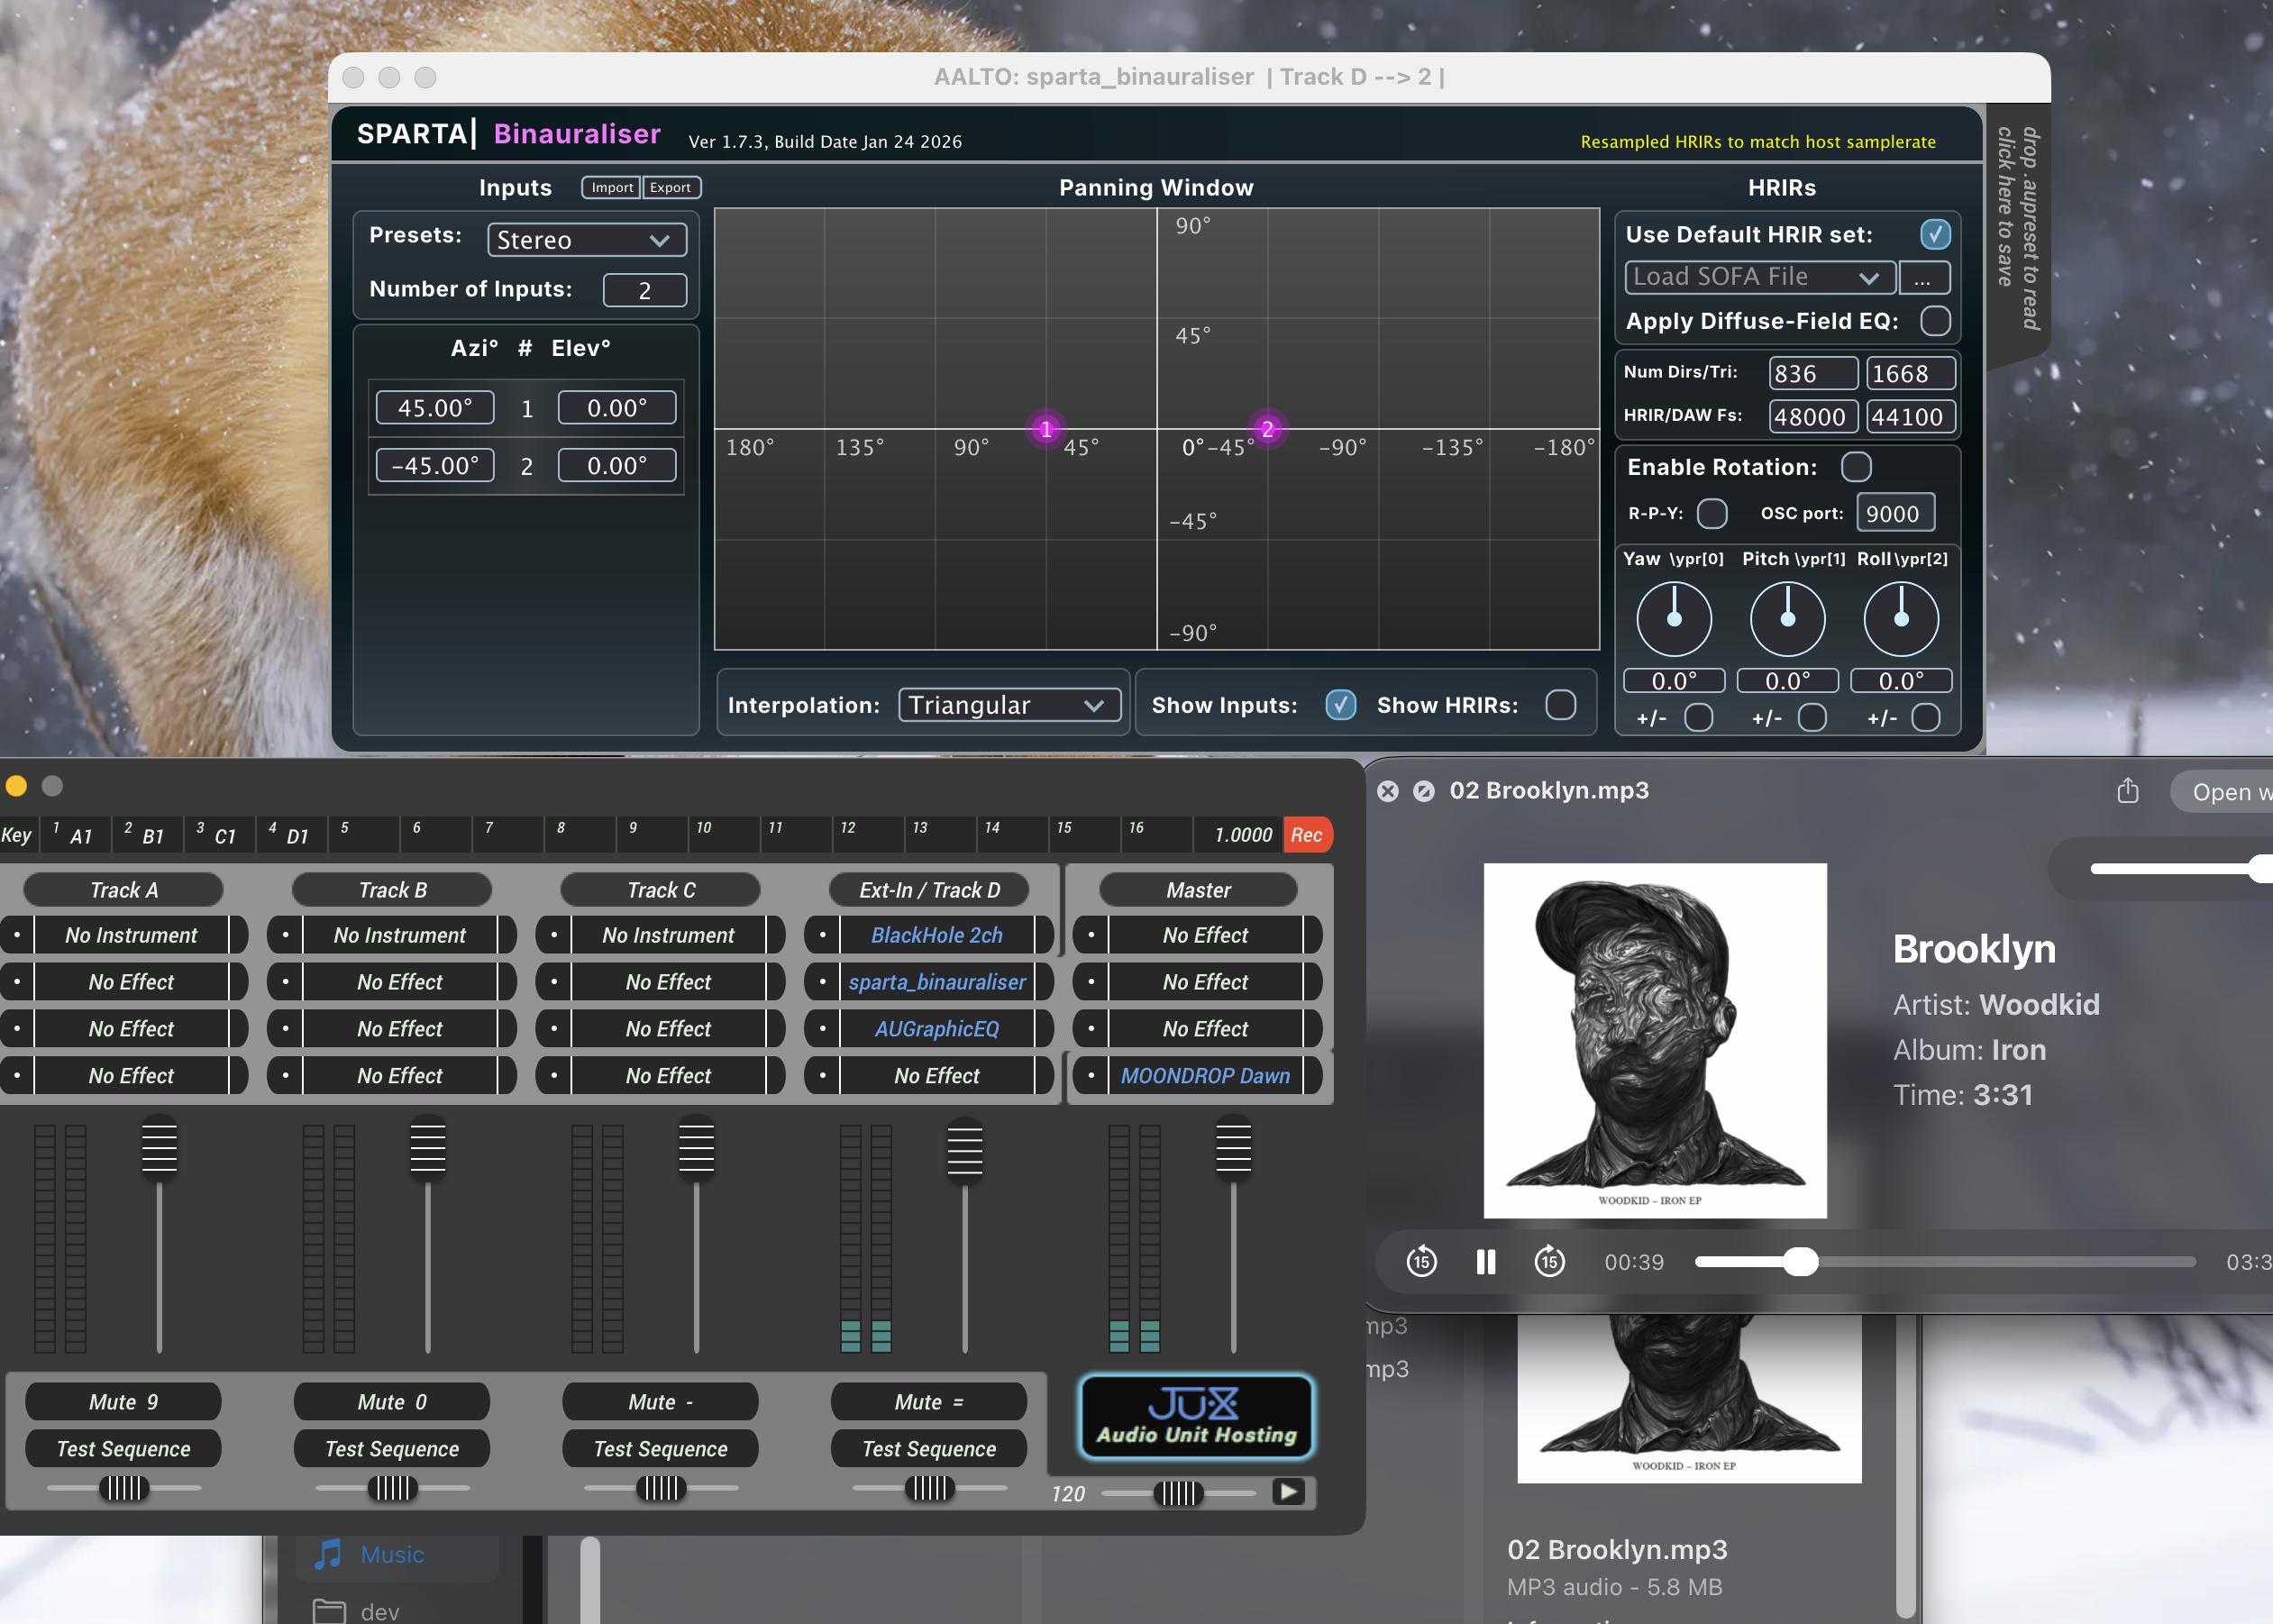This screenshot has width=2273, height=1624.
Task: Open the Presets dropdown showing Stereo
Action: point(587,240)
